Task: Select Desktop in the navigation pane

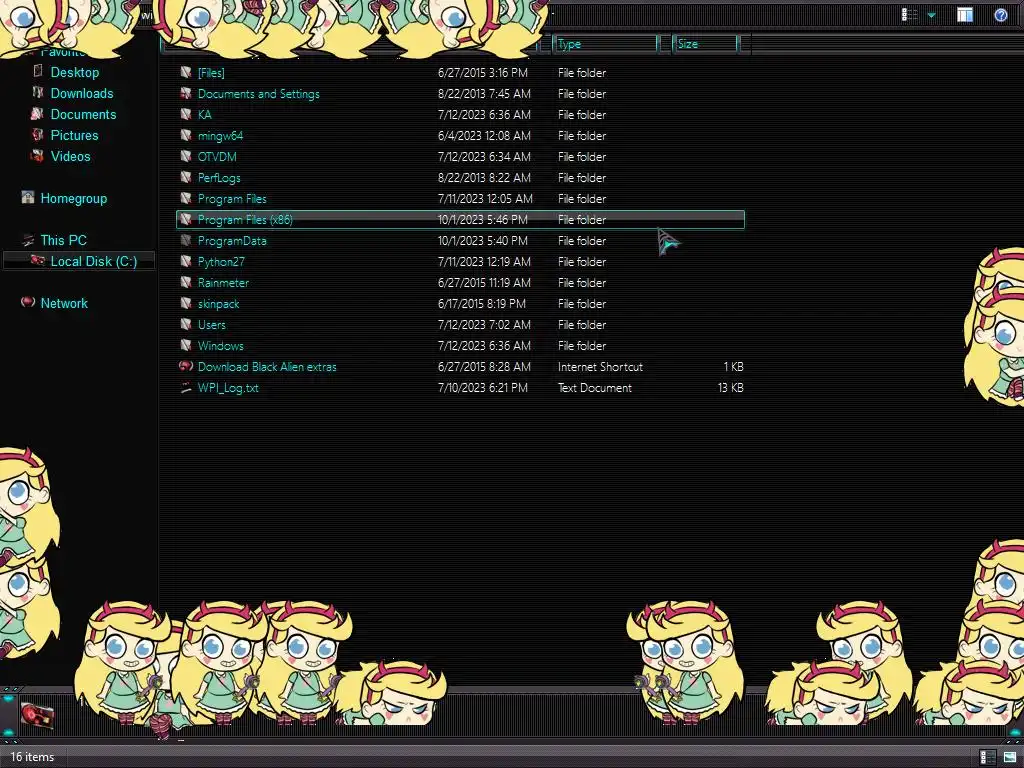Action: [74, 72]
